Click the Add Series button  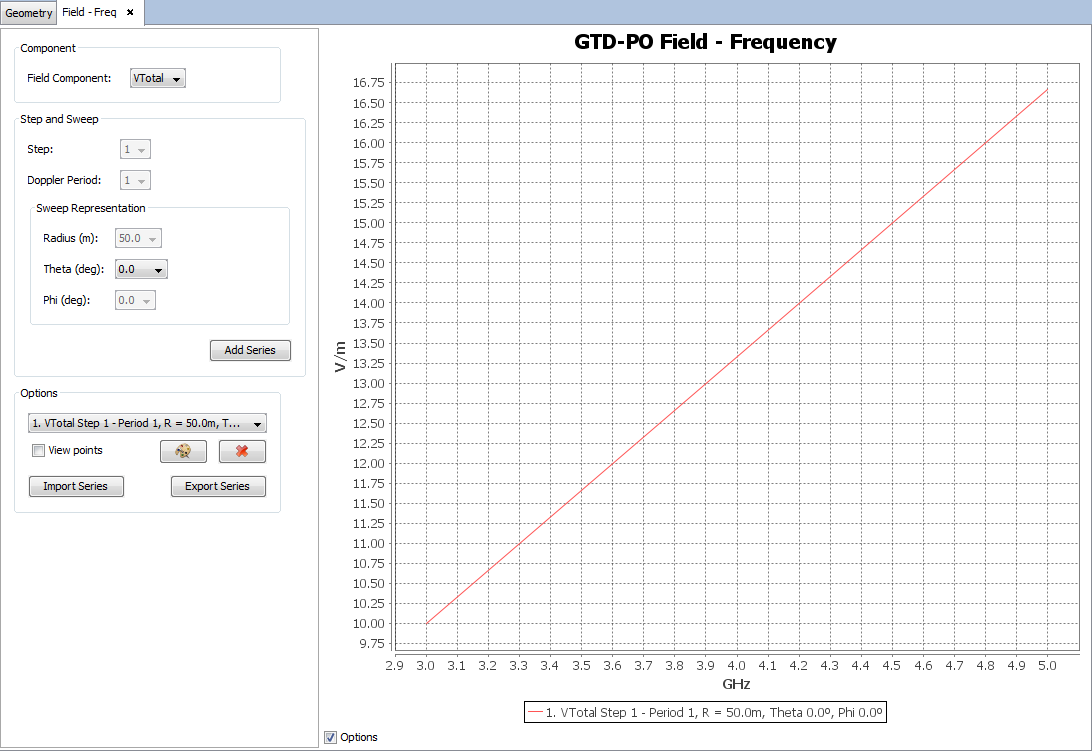point(250,350)
